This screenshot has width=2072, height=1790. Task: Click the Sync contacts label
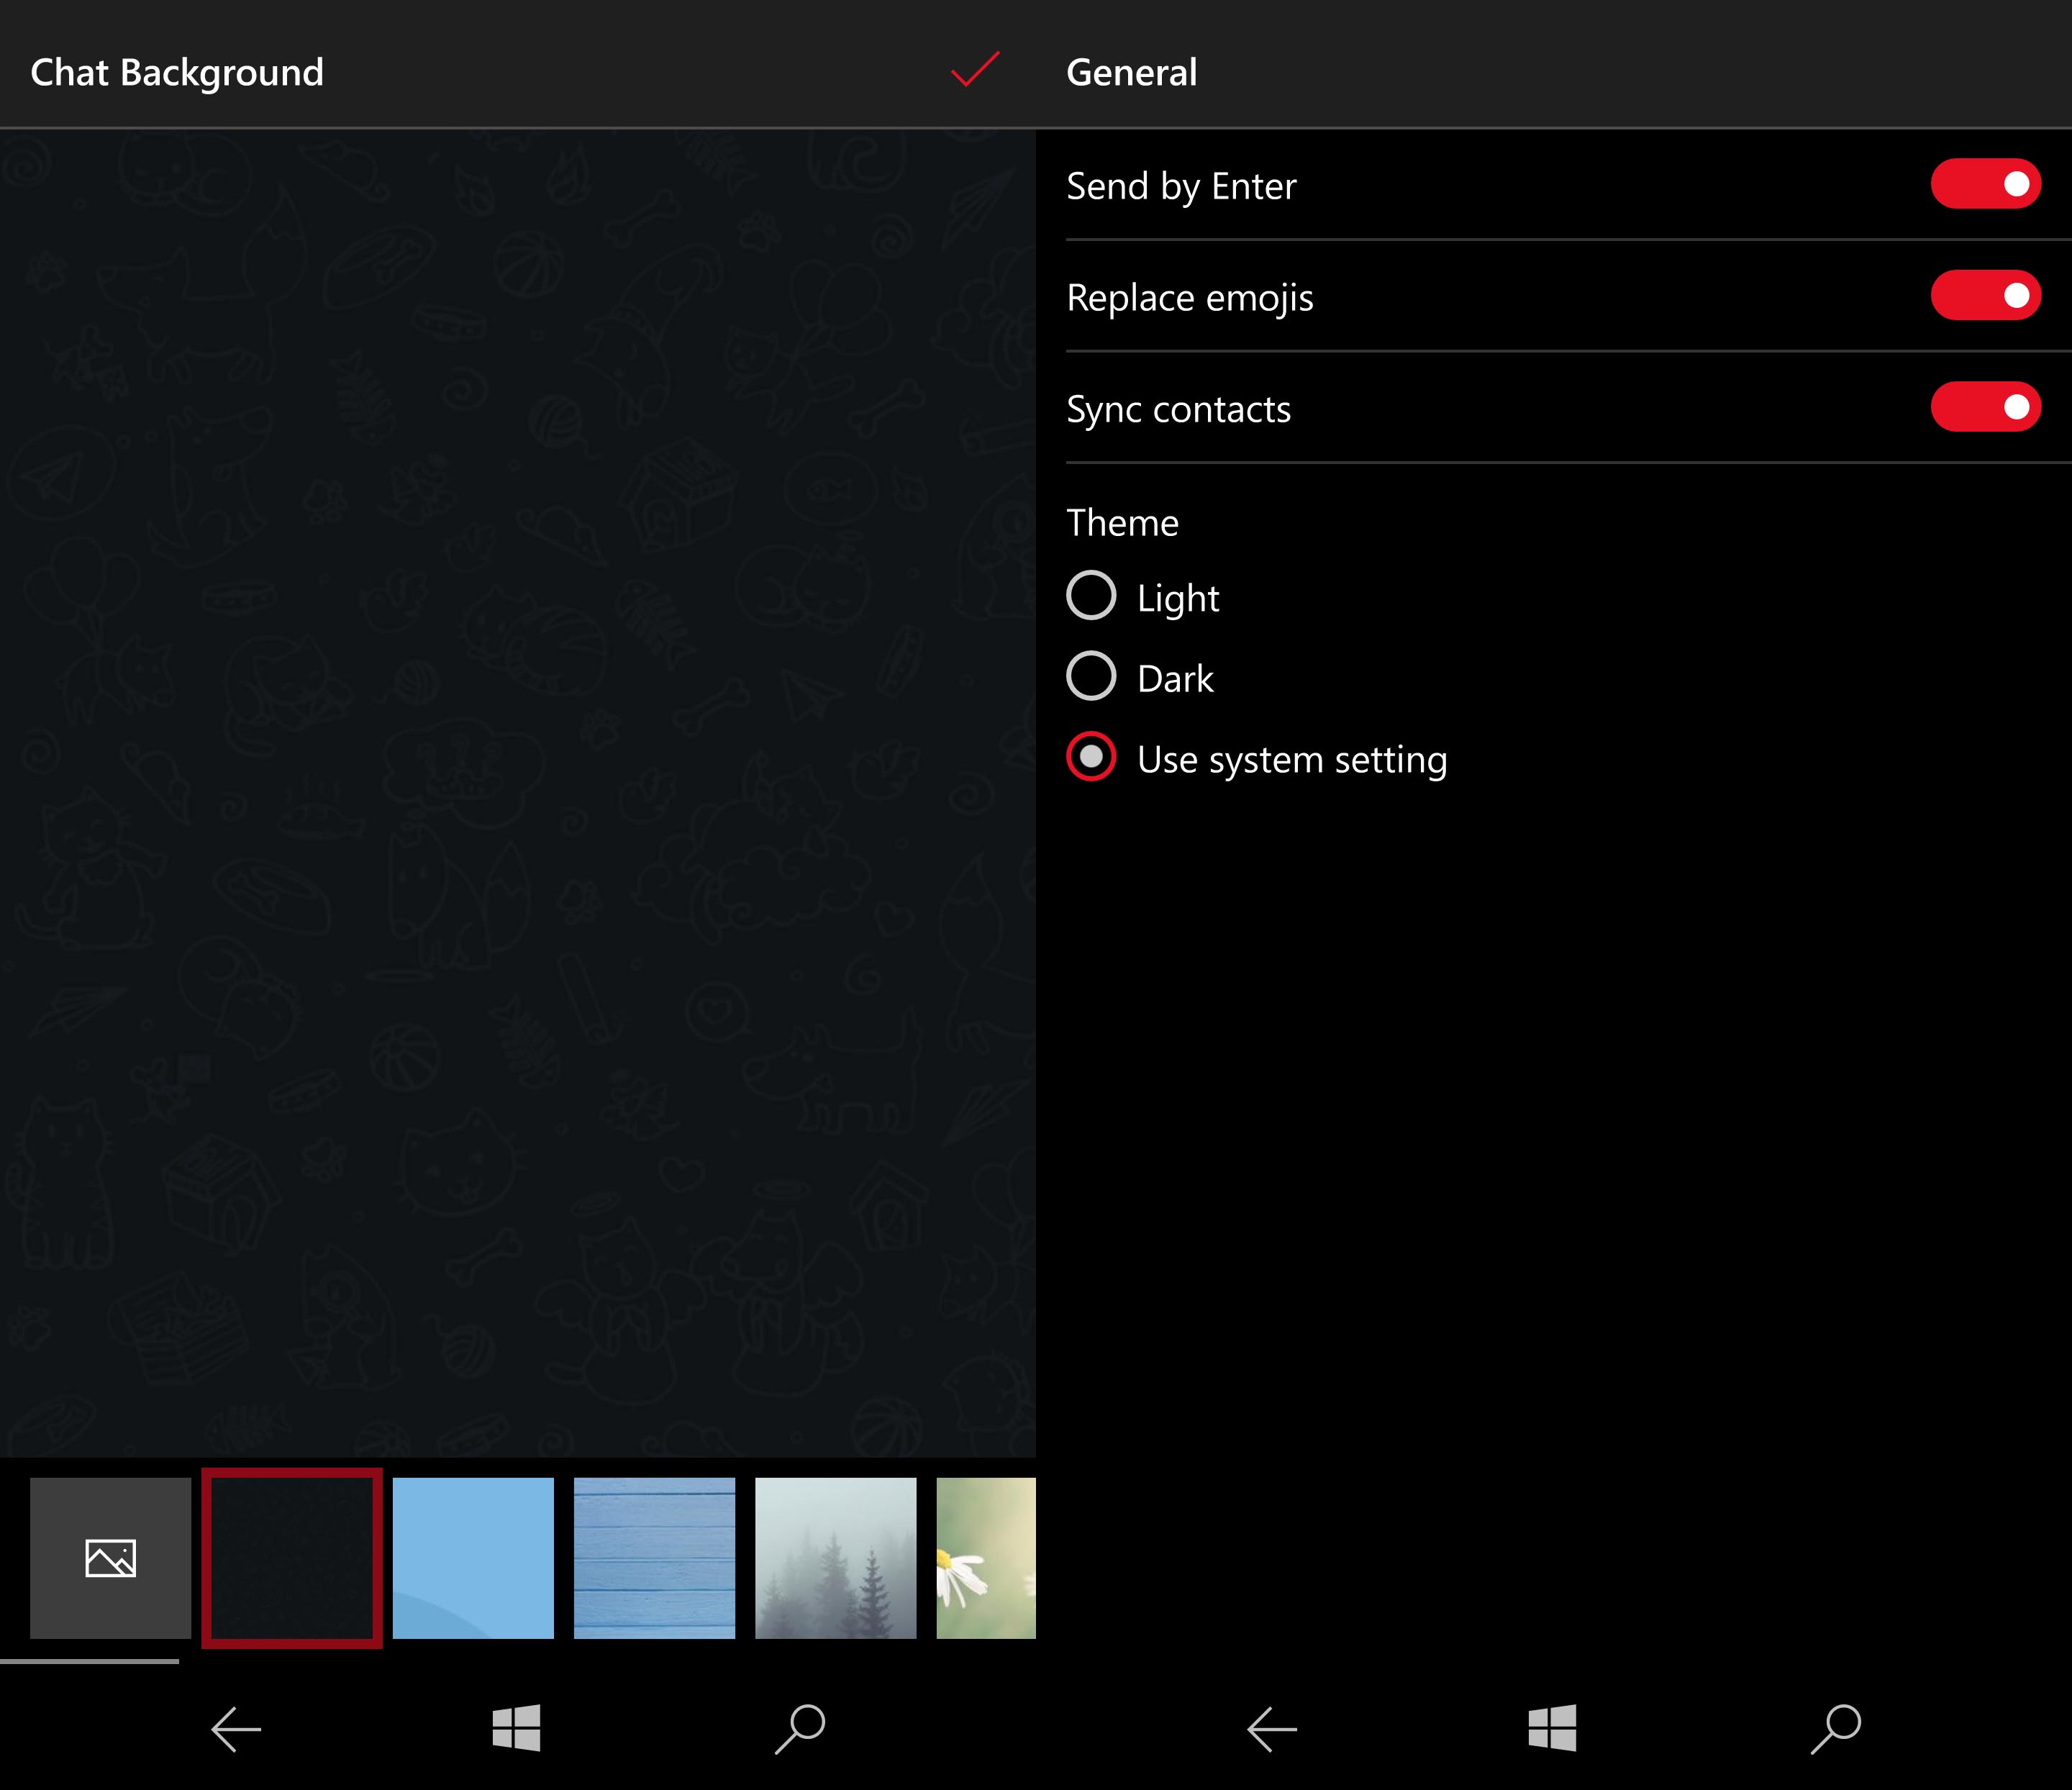1179,410
